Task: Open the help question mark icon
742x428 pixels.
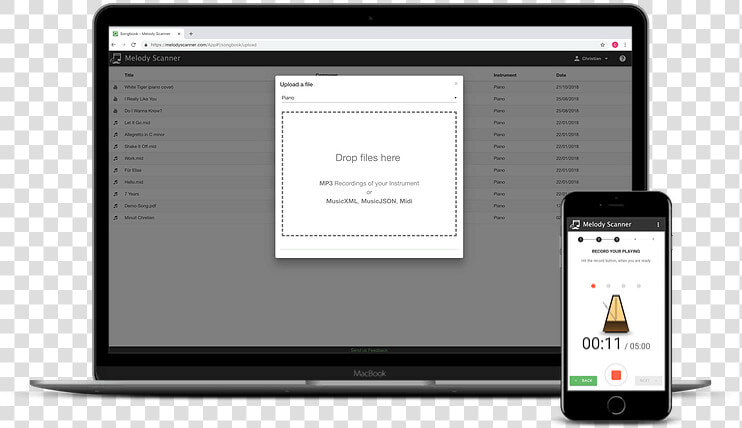Action: pyautogui.click(x=622, y=59)
